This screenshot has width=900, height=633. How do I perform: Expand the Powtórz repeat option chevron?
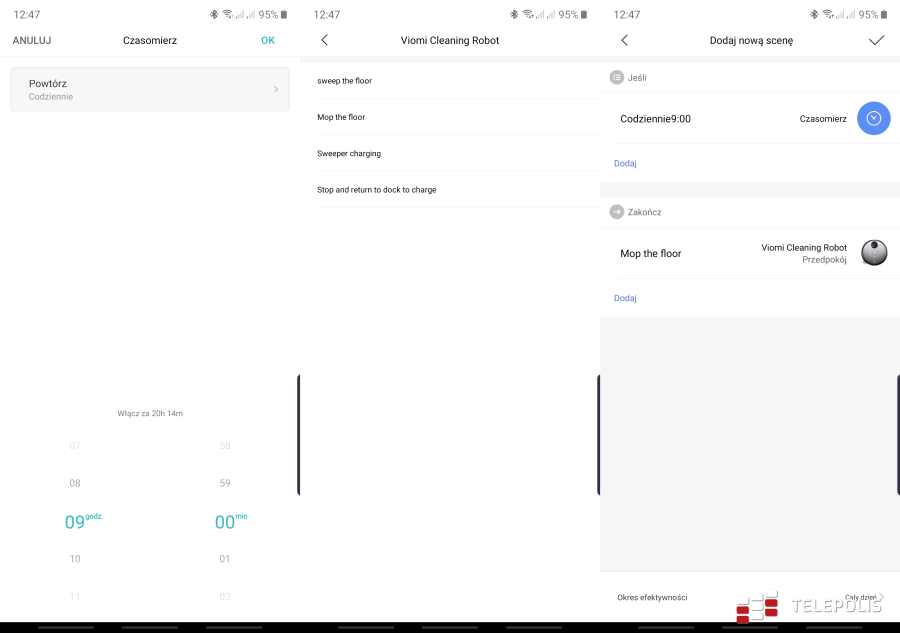(x=276, y=89)
